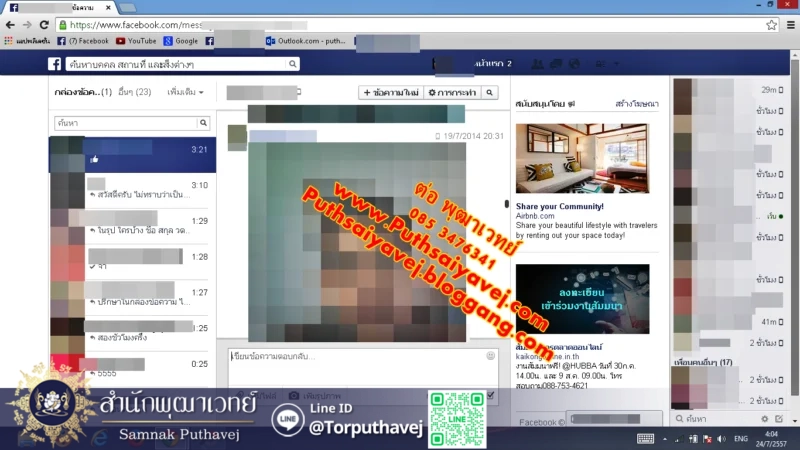Switch input language via ENG indicator
This screenshot has height=450, width=800.
[x=741, y=439]
